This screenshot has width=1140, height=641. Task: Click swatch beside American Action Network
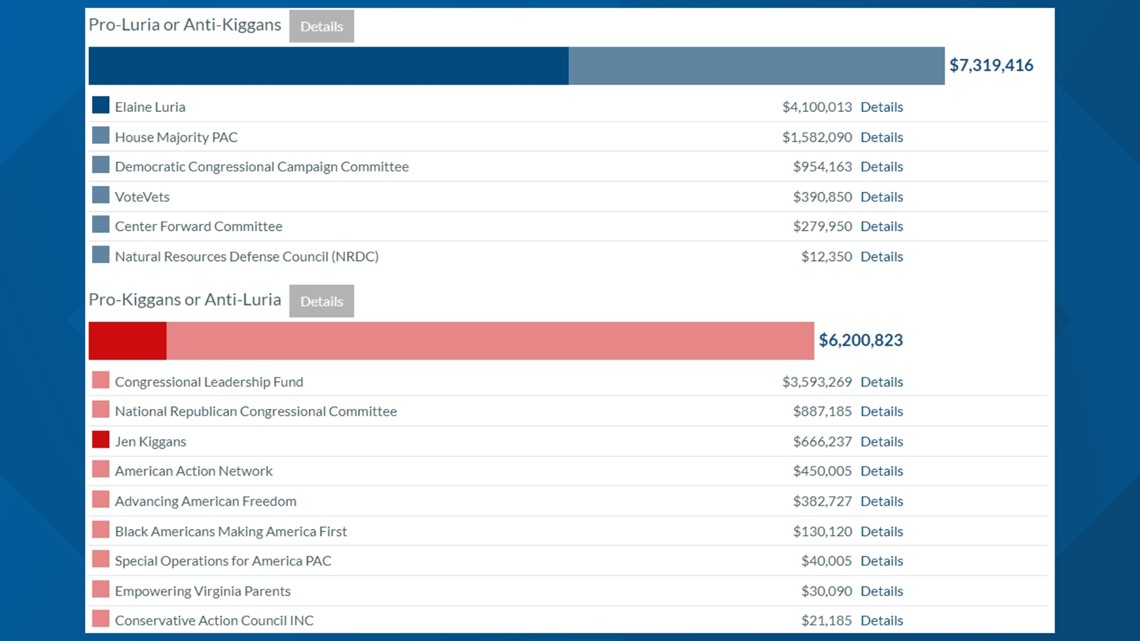coord(101,469)
